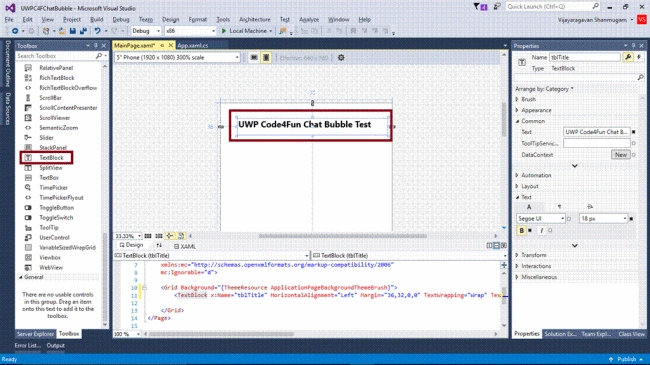
Task: Open the Format menu
Action: (x=198, y=19)
